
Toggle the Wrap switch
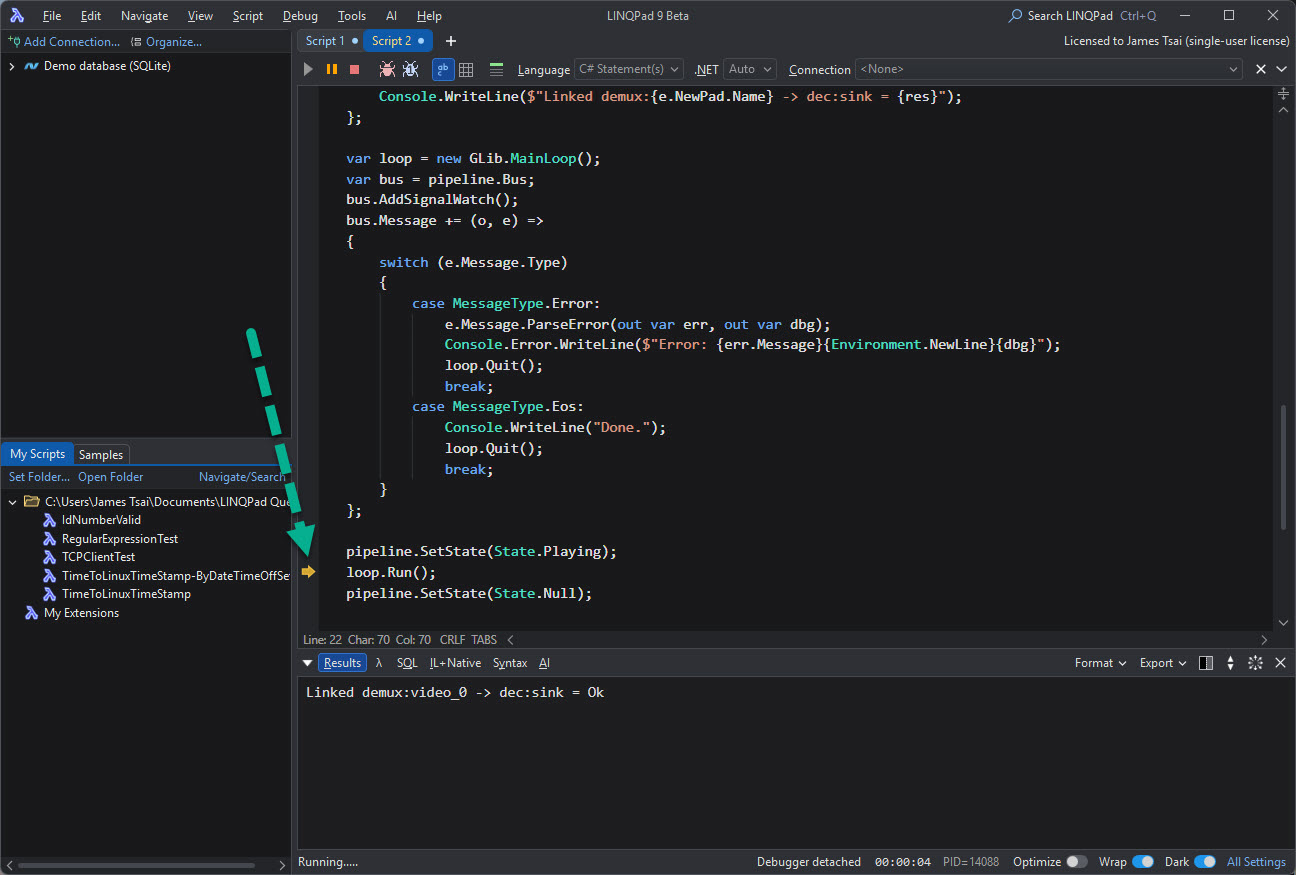(x=1142, y=862)
